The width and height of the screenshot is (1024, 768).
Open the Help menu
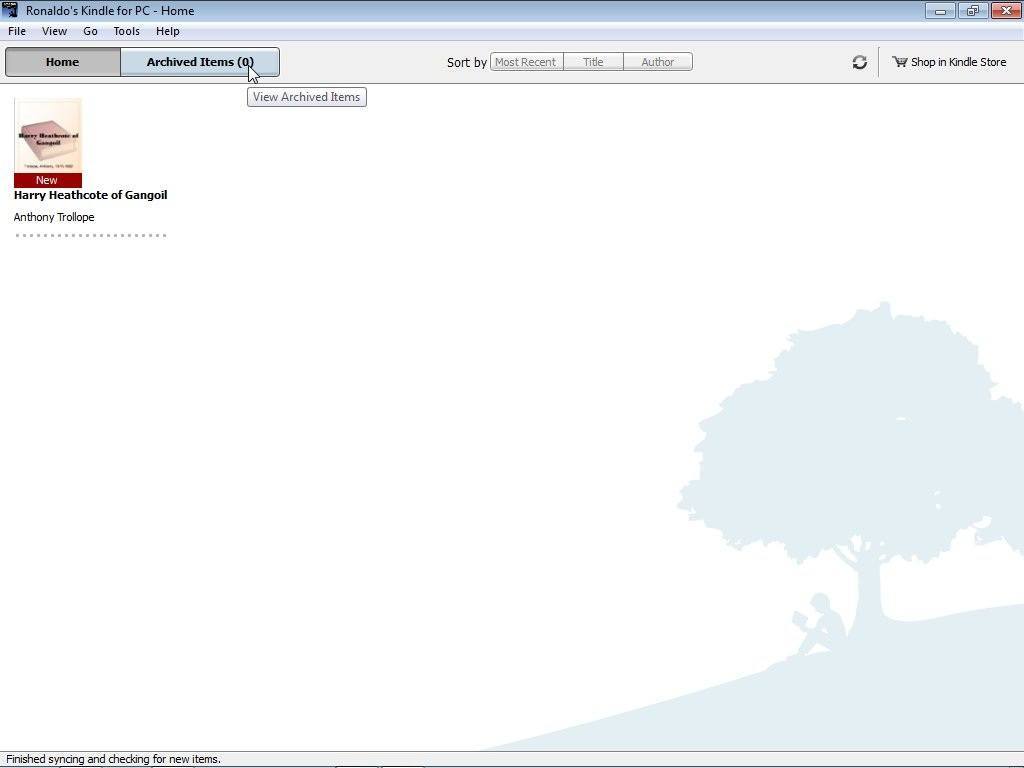[x=167, y=31]
